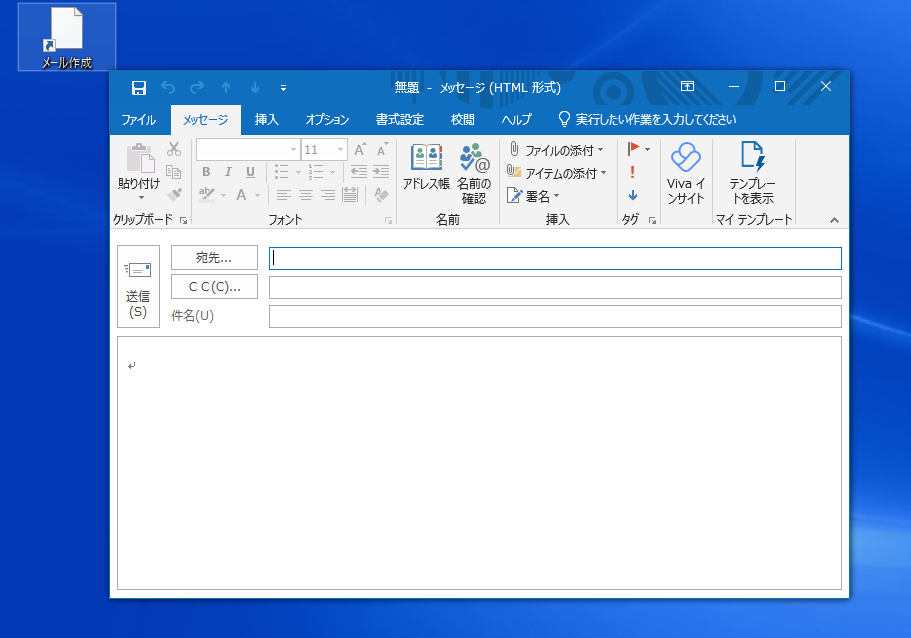
Task: Toggle center alignment
Action: [x=306, y=195]
